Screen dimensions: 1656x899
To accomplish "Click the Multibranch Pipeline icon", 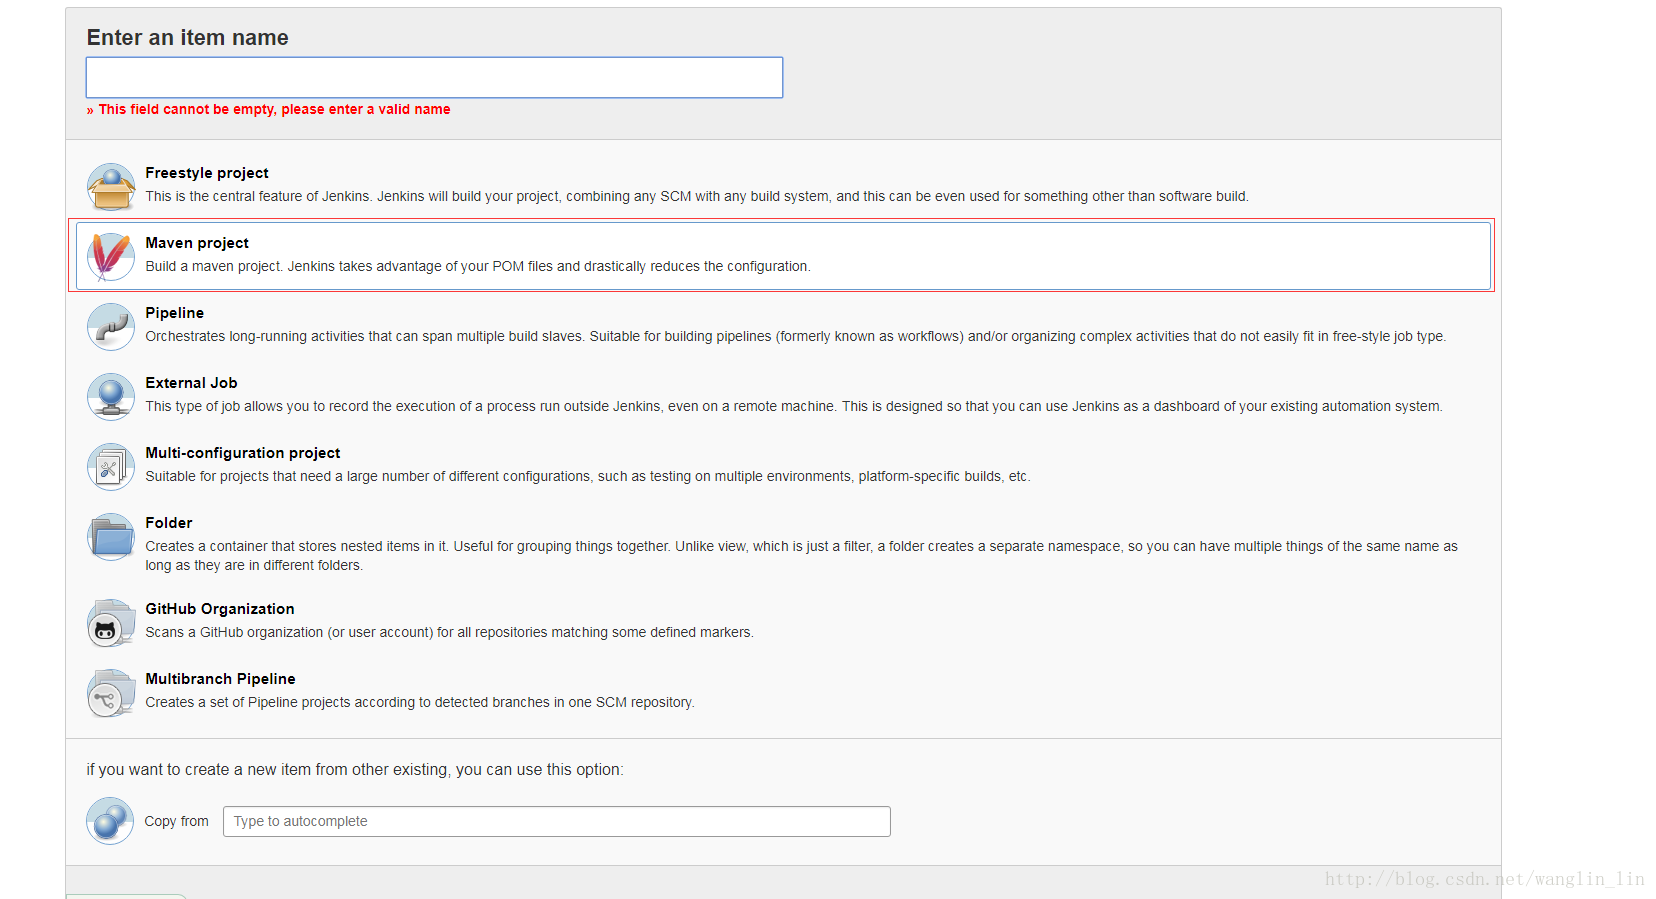I will 111,693.
